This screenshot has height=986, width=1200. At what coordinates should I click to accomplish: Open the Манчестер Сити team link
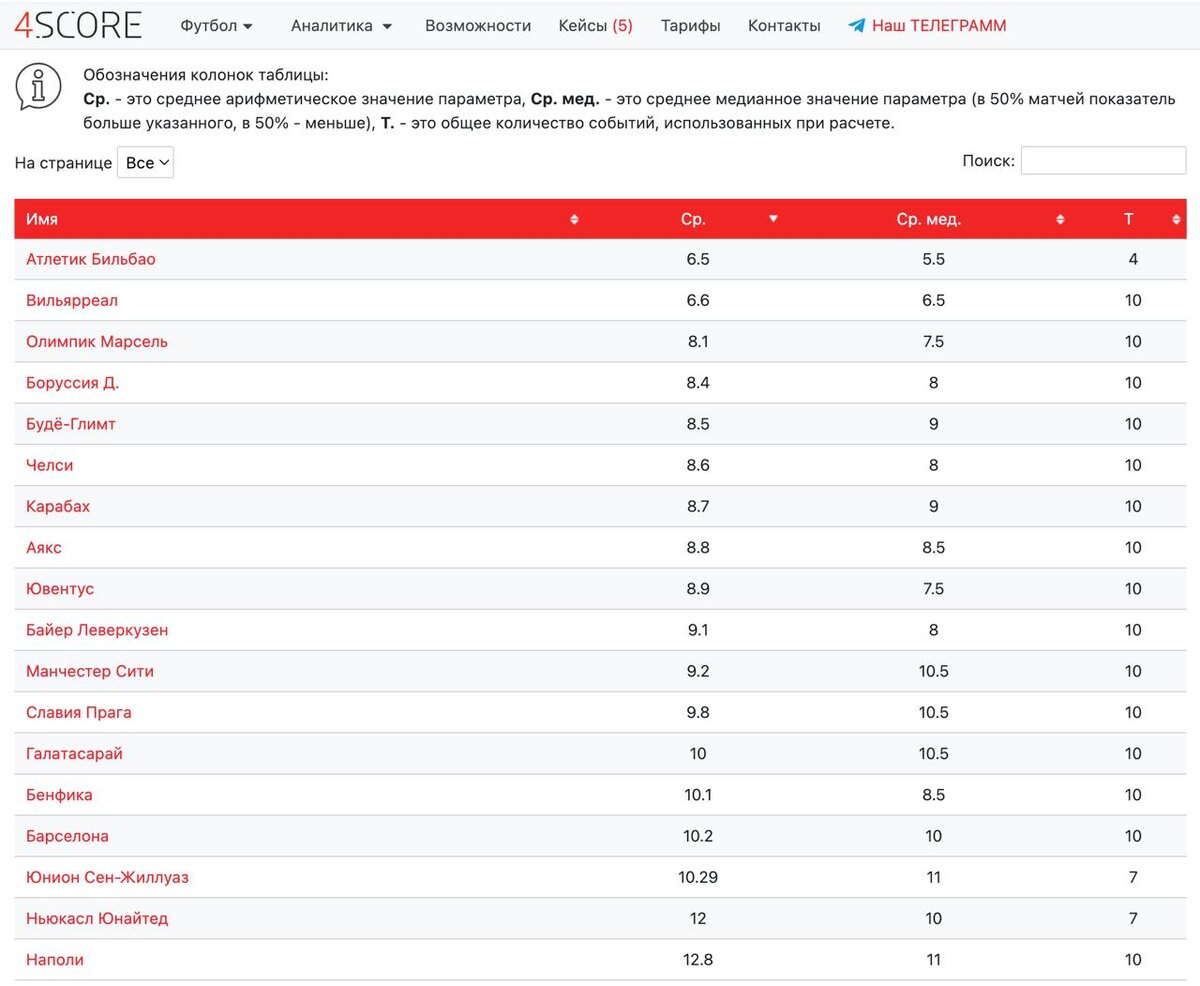pos(90,671)
